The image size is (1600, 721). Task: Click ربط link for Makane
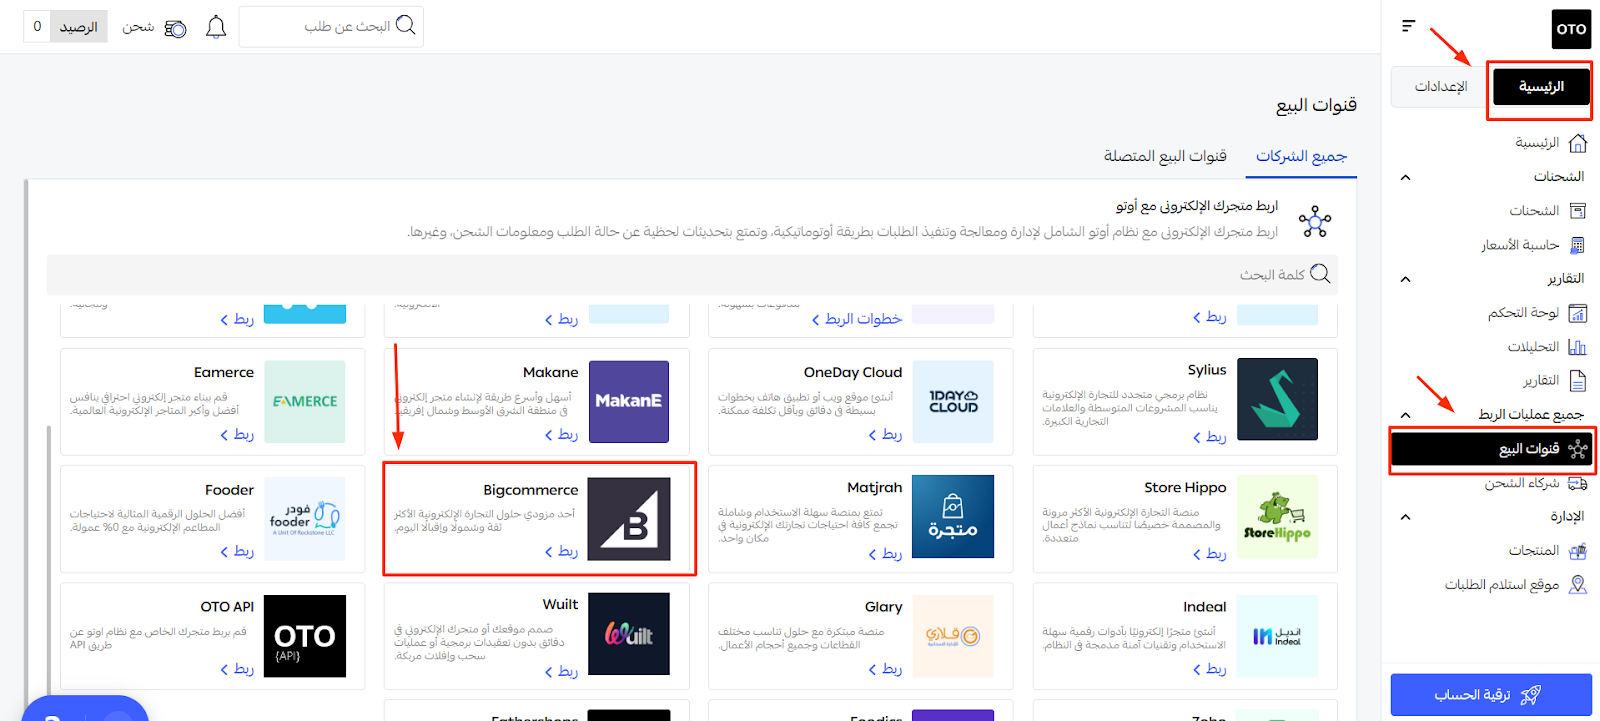tap(562, 434)
